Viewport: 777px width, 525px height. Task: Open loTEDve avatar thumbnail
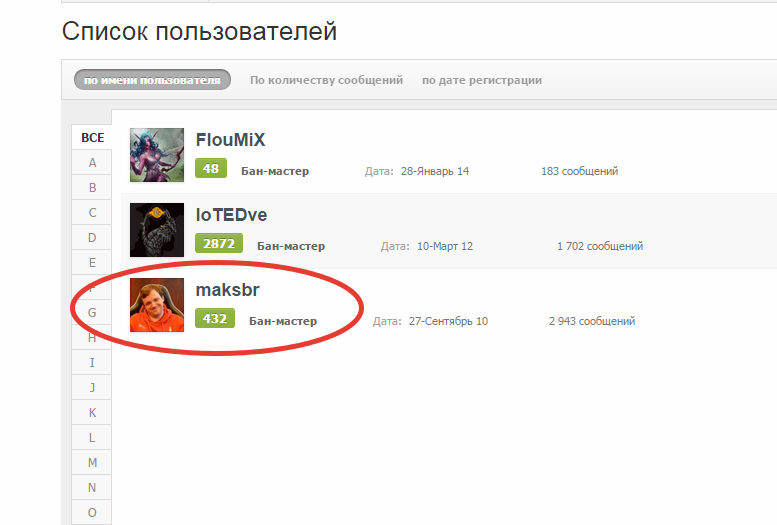[157, 230]
